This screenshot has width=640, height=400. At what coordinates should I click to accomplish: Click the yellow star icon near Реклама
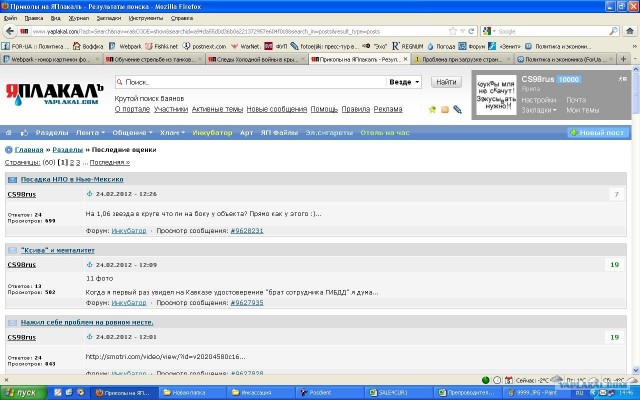(432, 109)
